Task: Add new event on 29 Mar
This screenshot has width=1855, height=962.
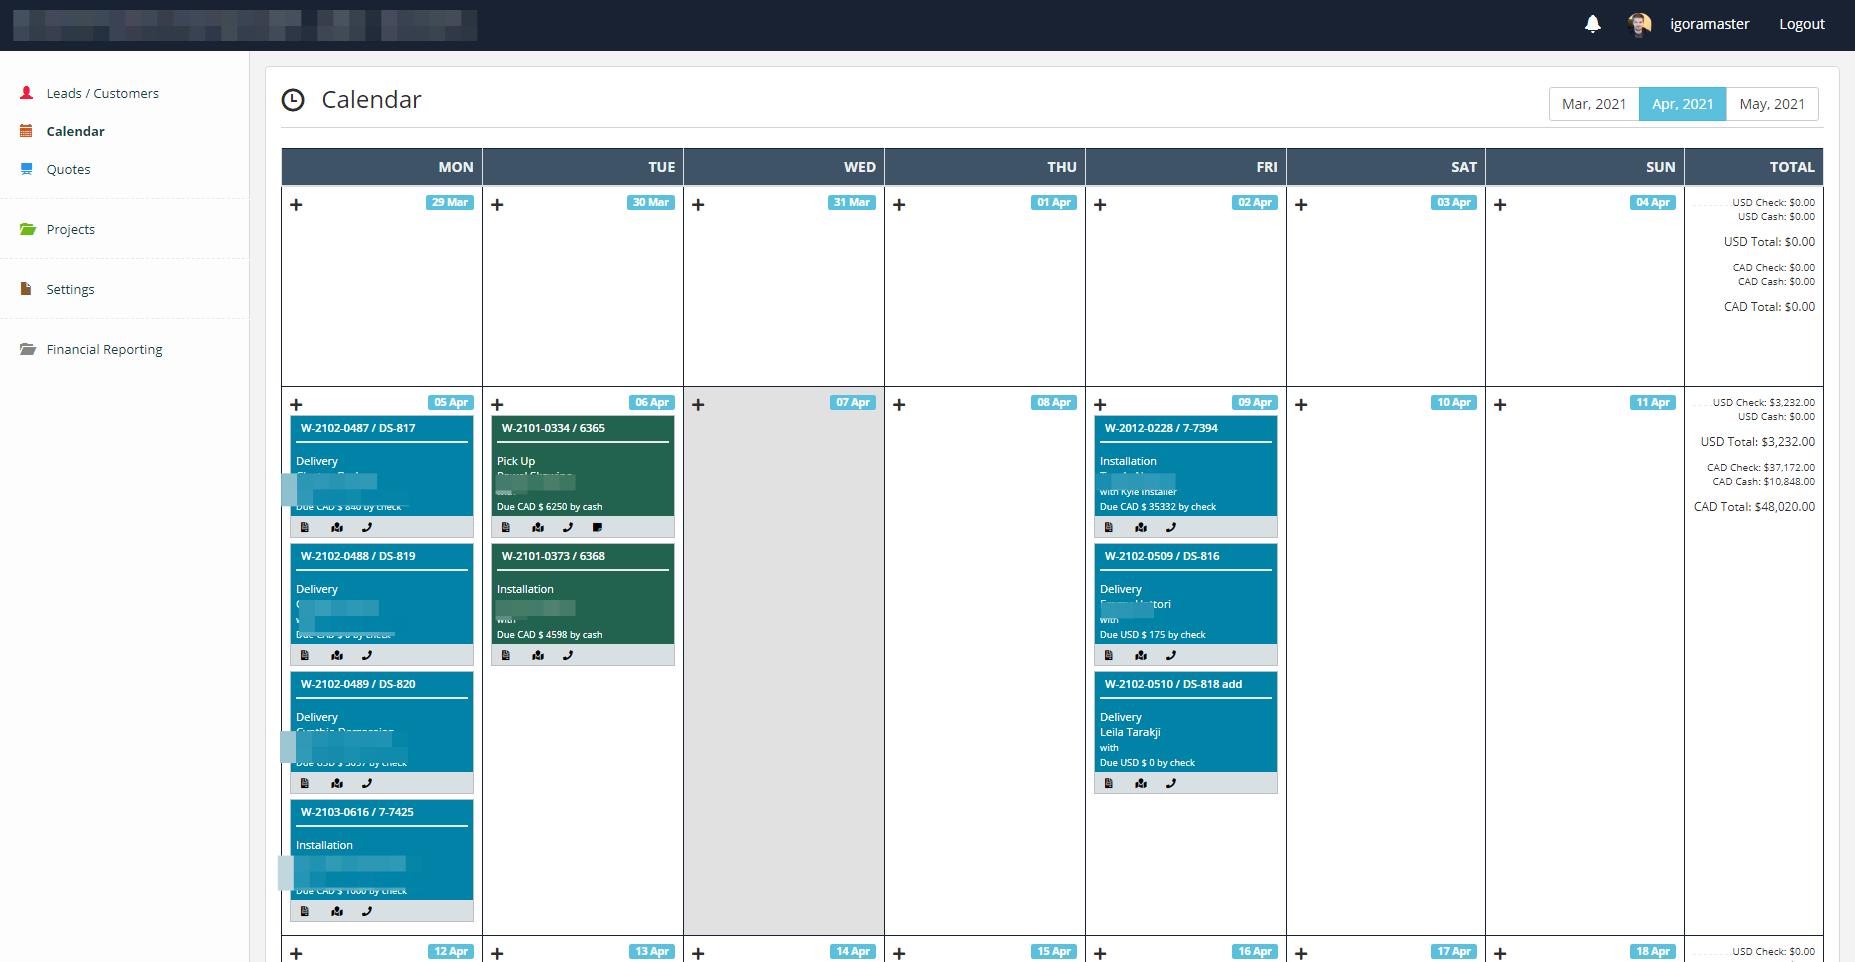Action: (x=296, y=205)
